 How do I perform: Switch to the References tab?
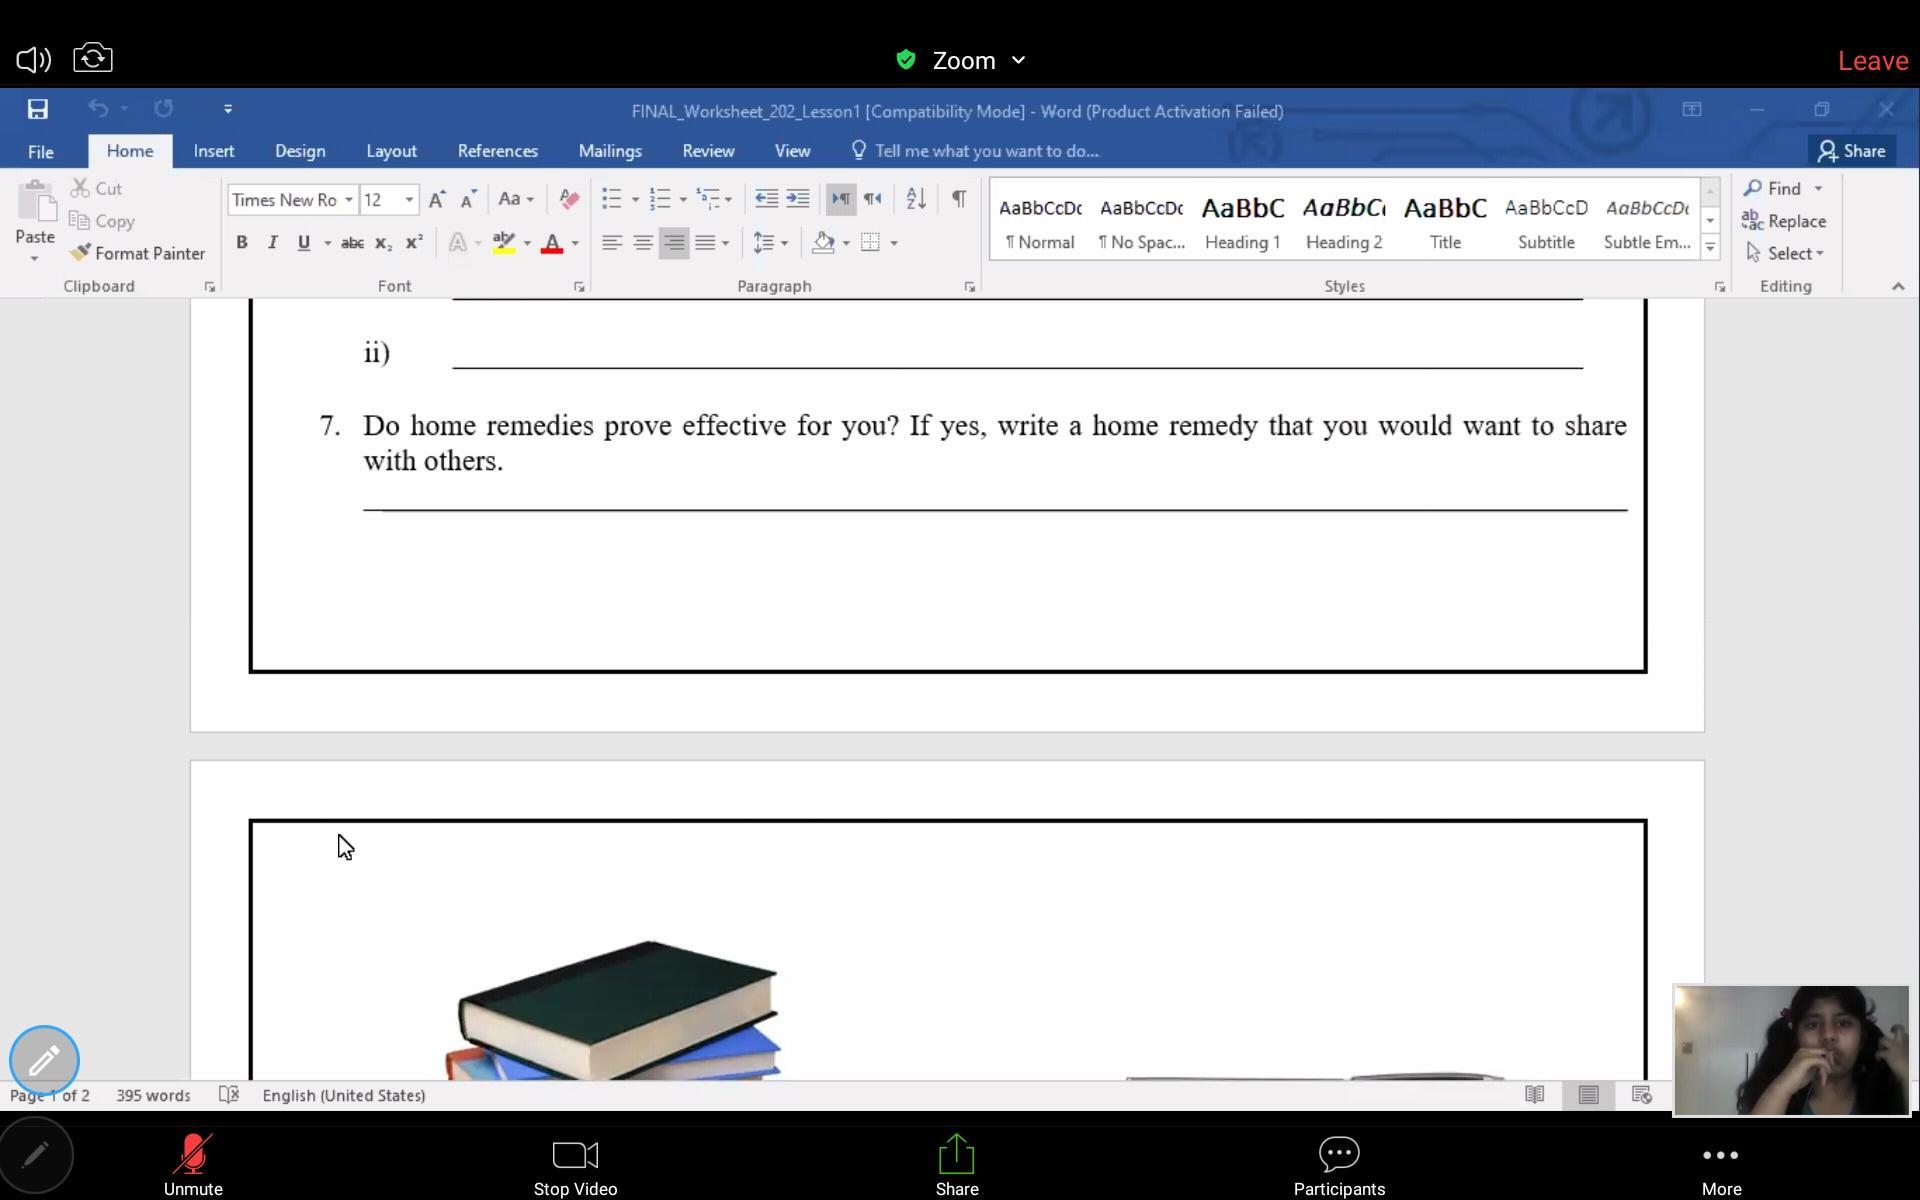[497, 151]
